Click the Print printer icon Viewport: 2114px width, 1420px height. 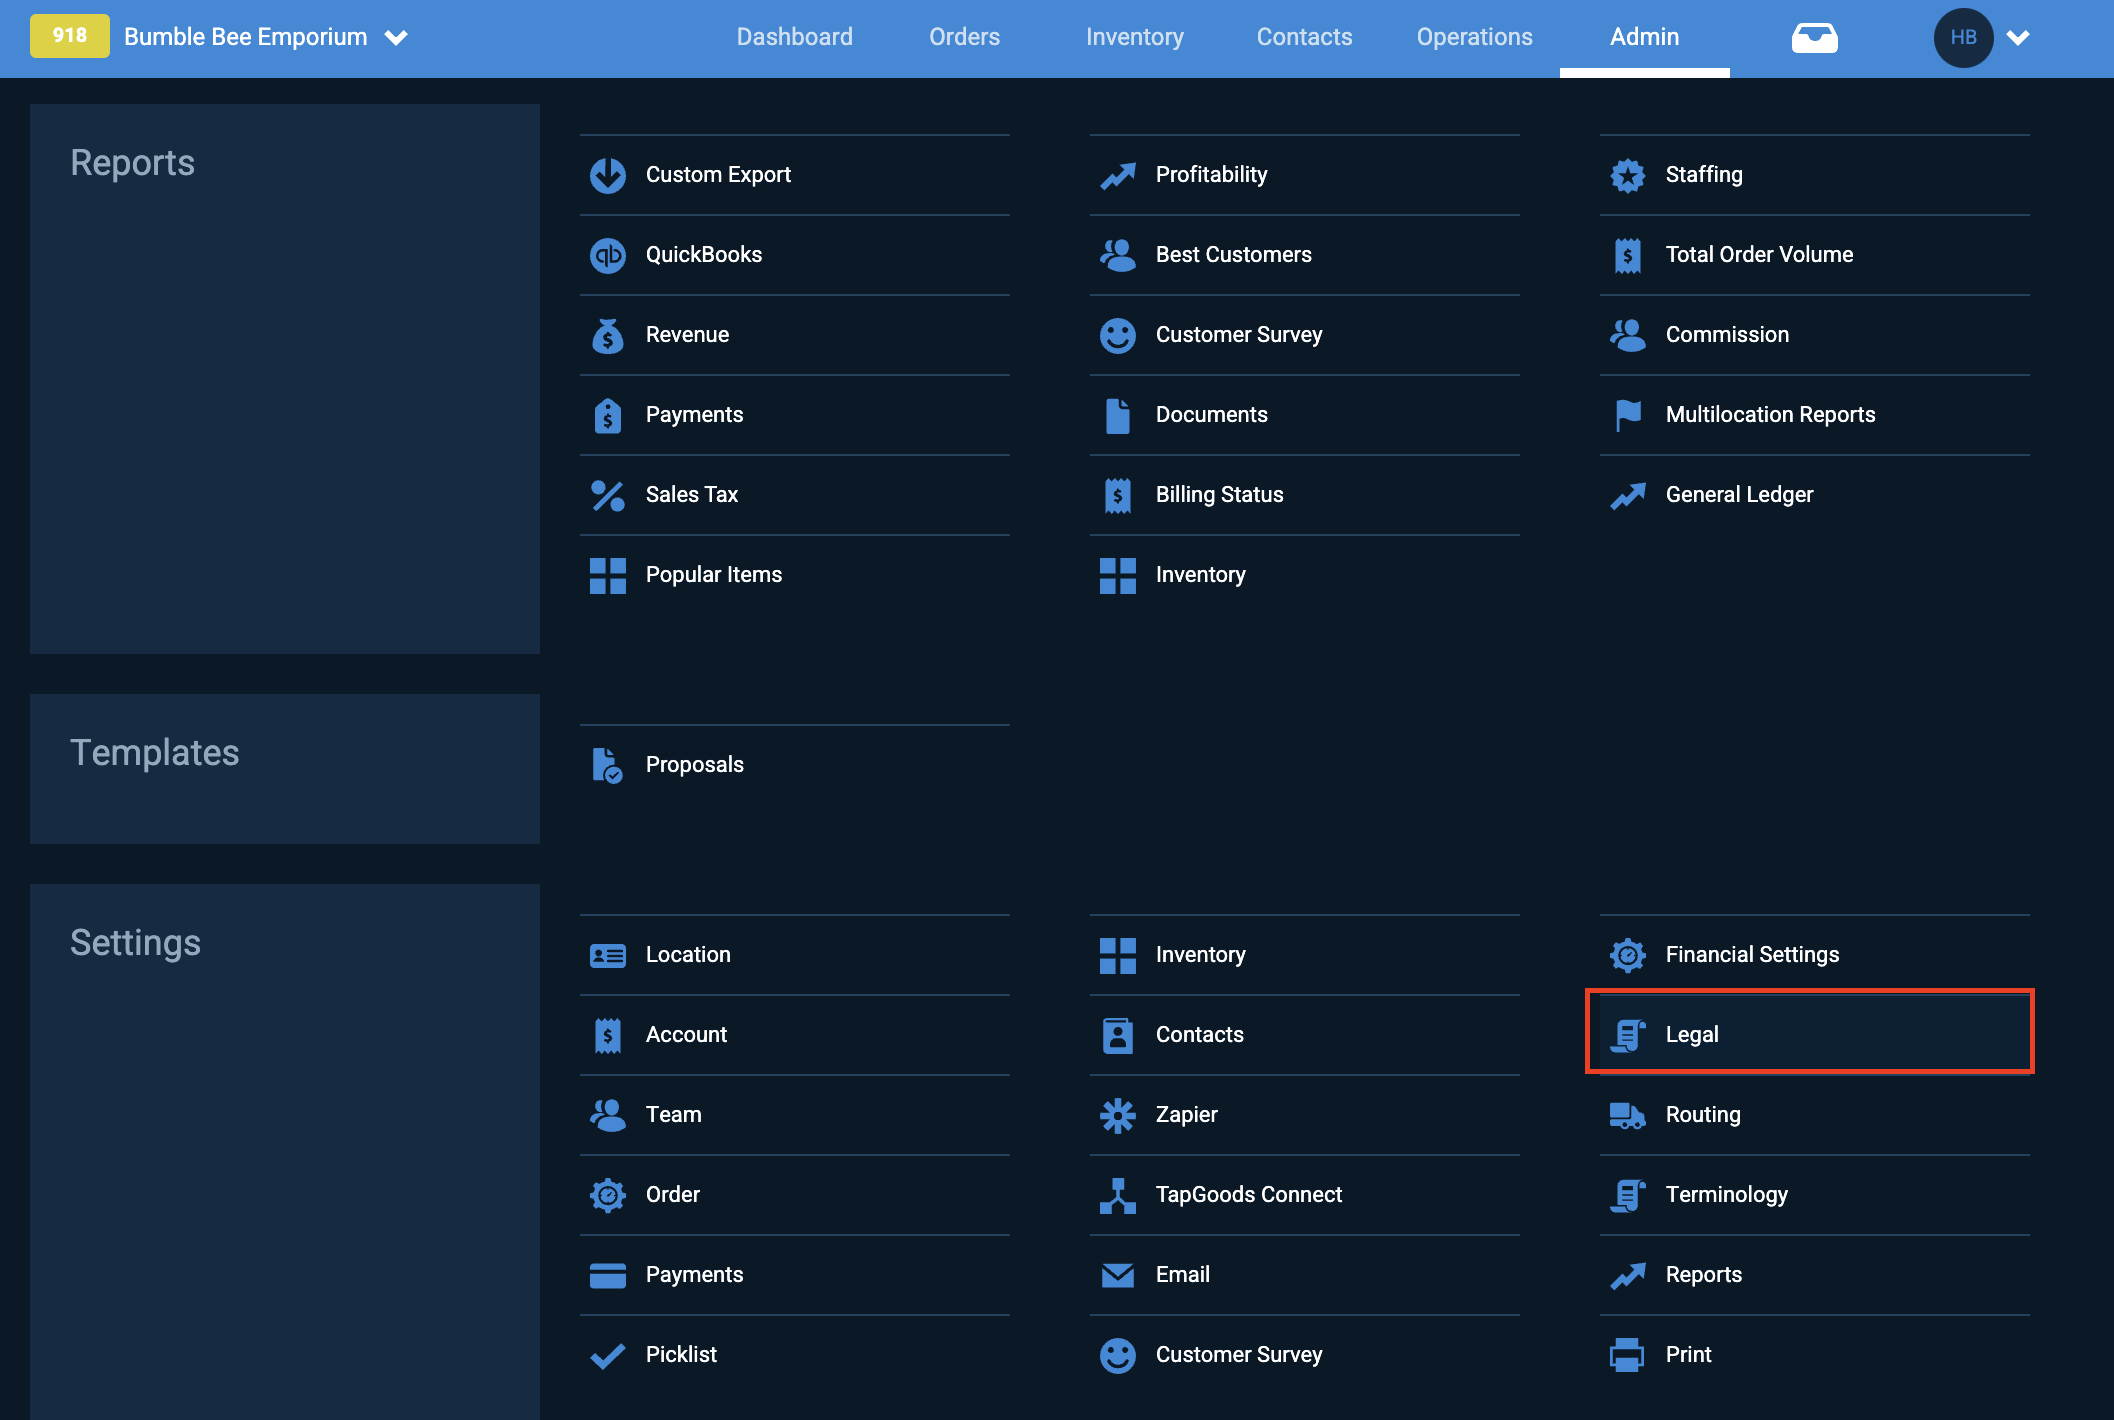[x=1628, y=1355]
